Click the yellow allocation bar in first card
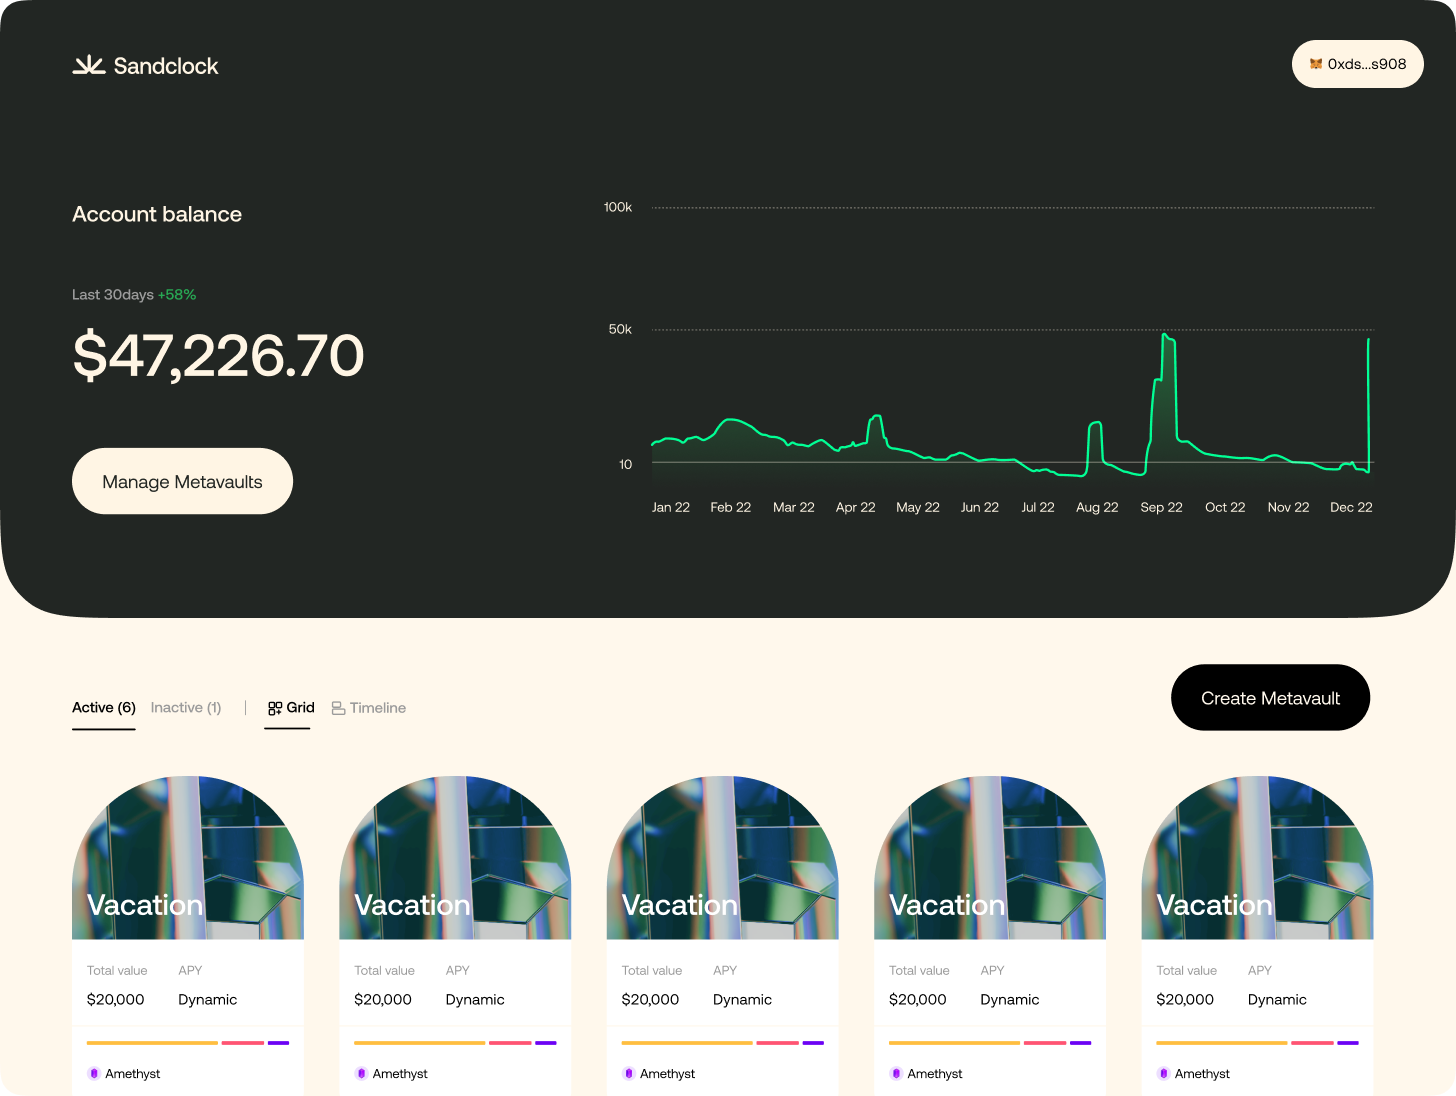The image size is (1456, 1096). click(152, 1043)
